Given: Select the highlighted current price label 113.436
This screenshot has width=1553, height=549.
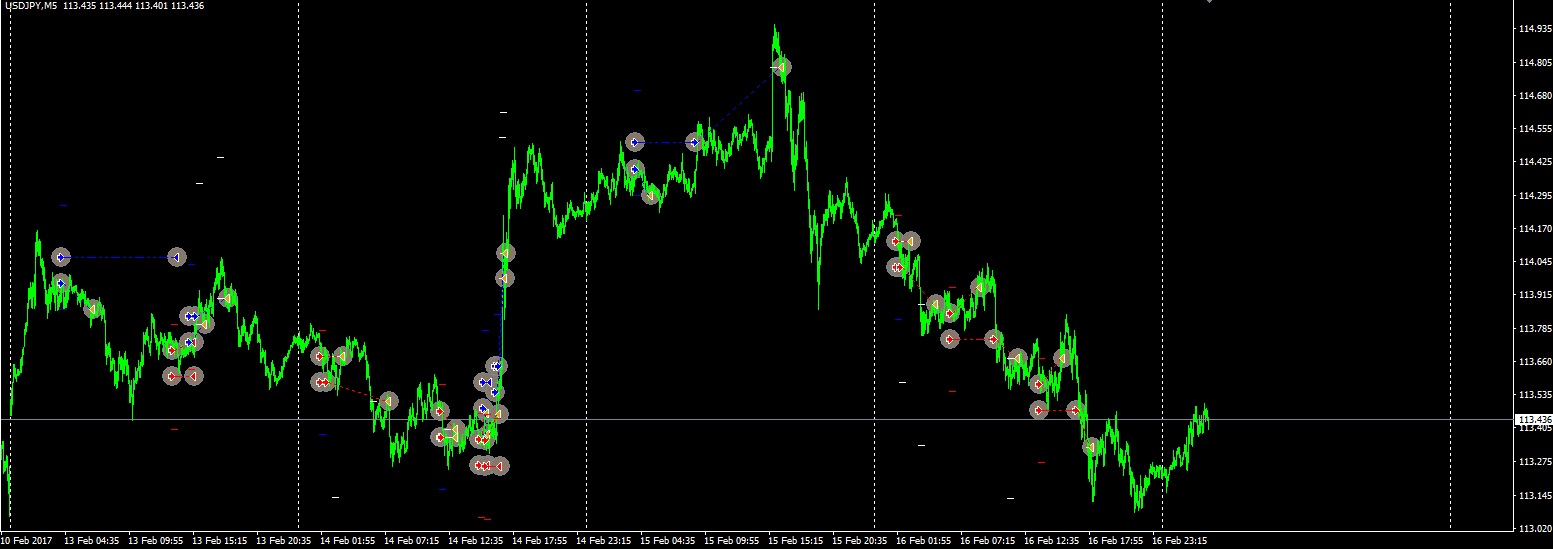Looking at the screenshot, I should point(1534,420).
